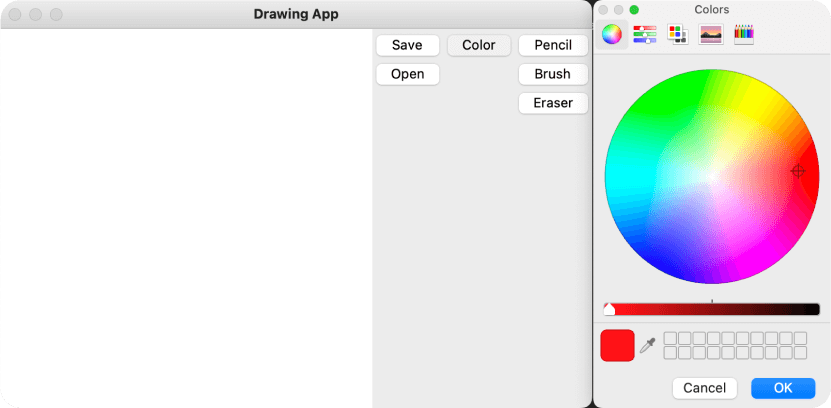The width and height of the screenshot is (831, 408).
Task: Select the Eraser tool button
Action: [x=553, y=103]
